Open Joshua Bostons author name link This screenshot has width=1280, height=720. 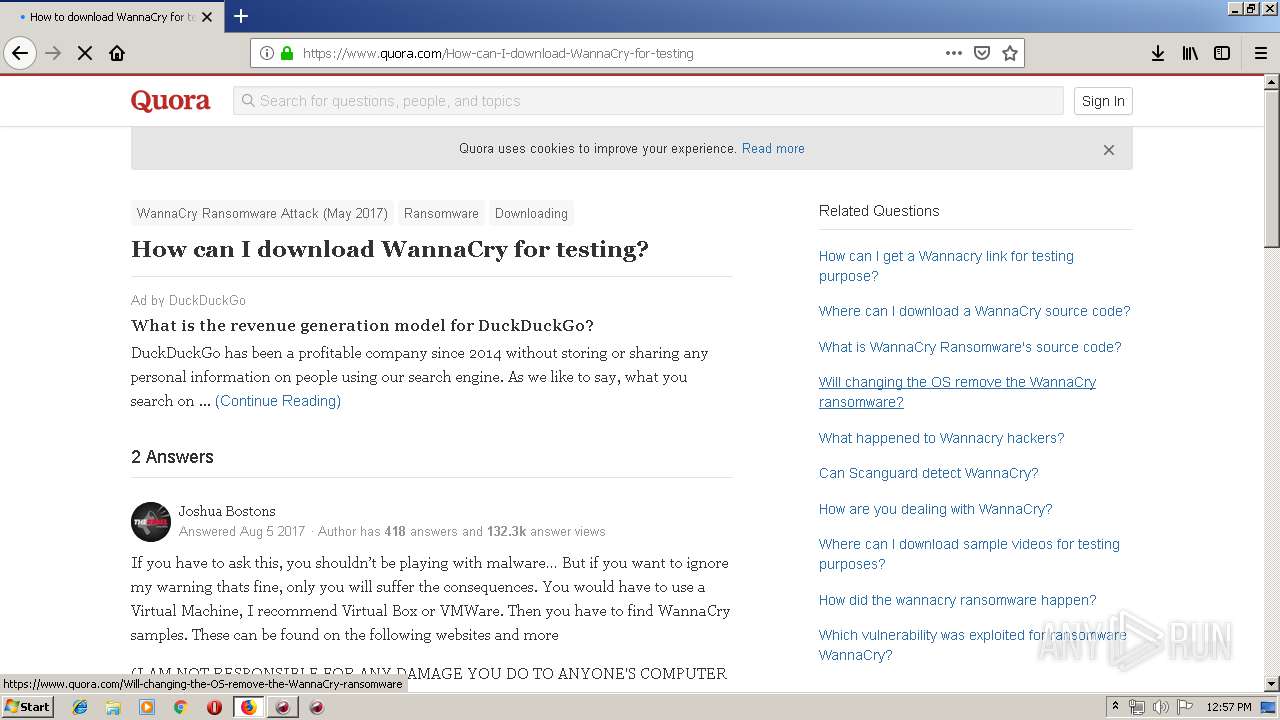227,511
